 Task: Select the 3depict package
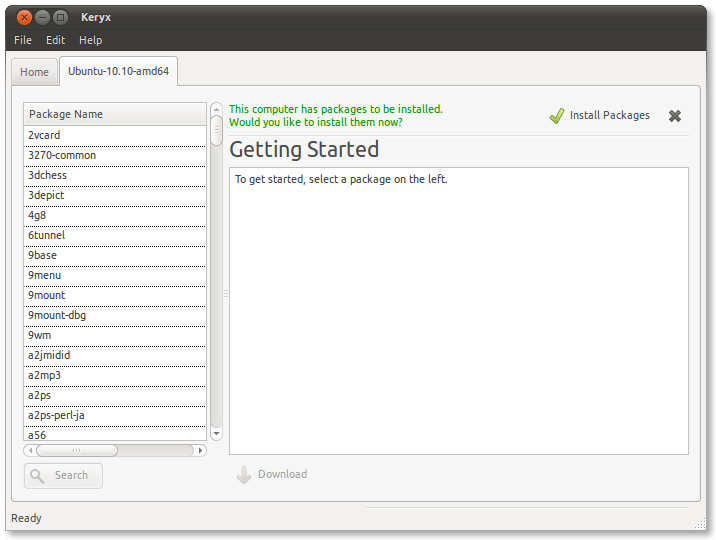pos(115,196)
